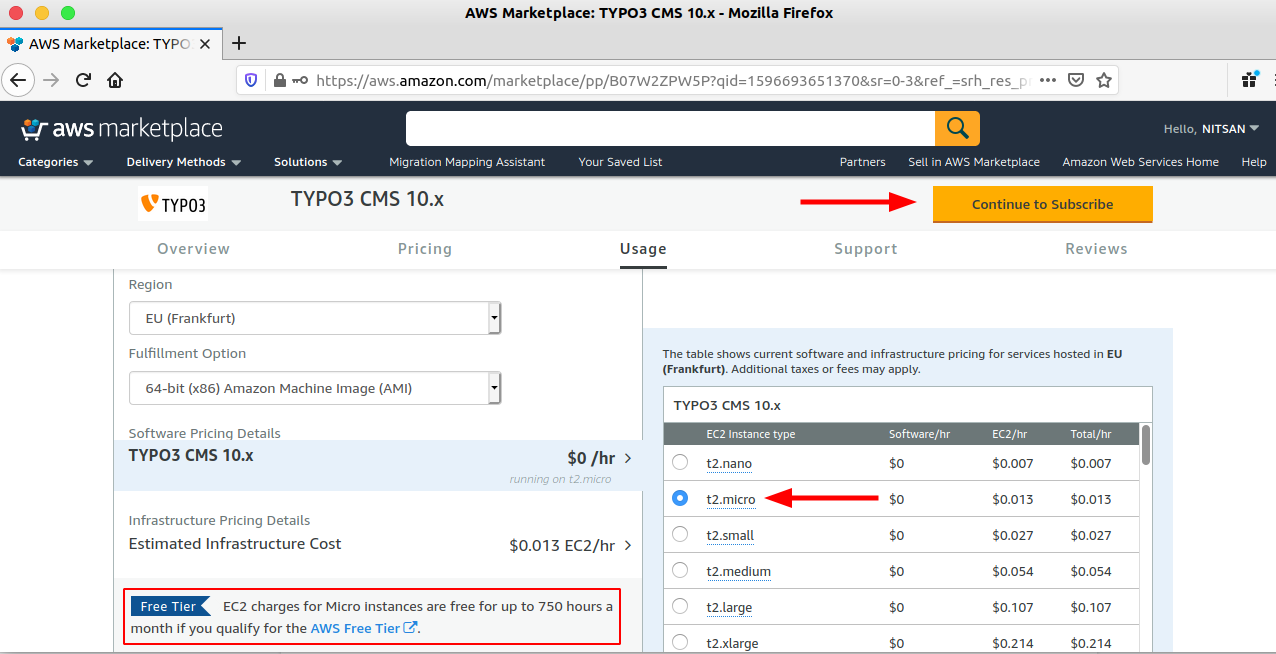
Task: Switch to the Reviews tab
Action: (x=1096, y=249)
